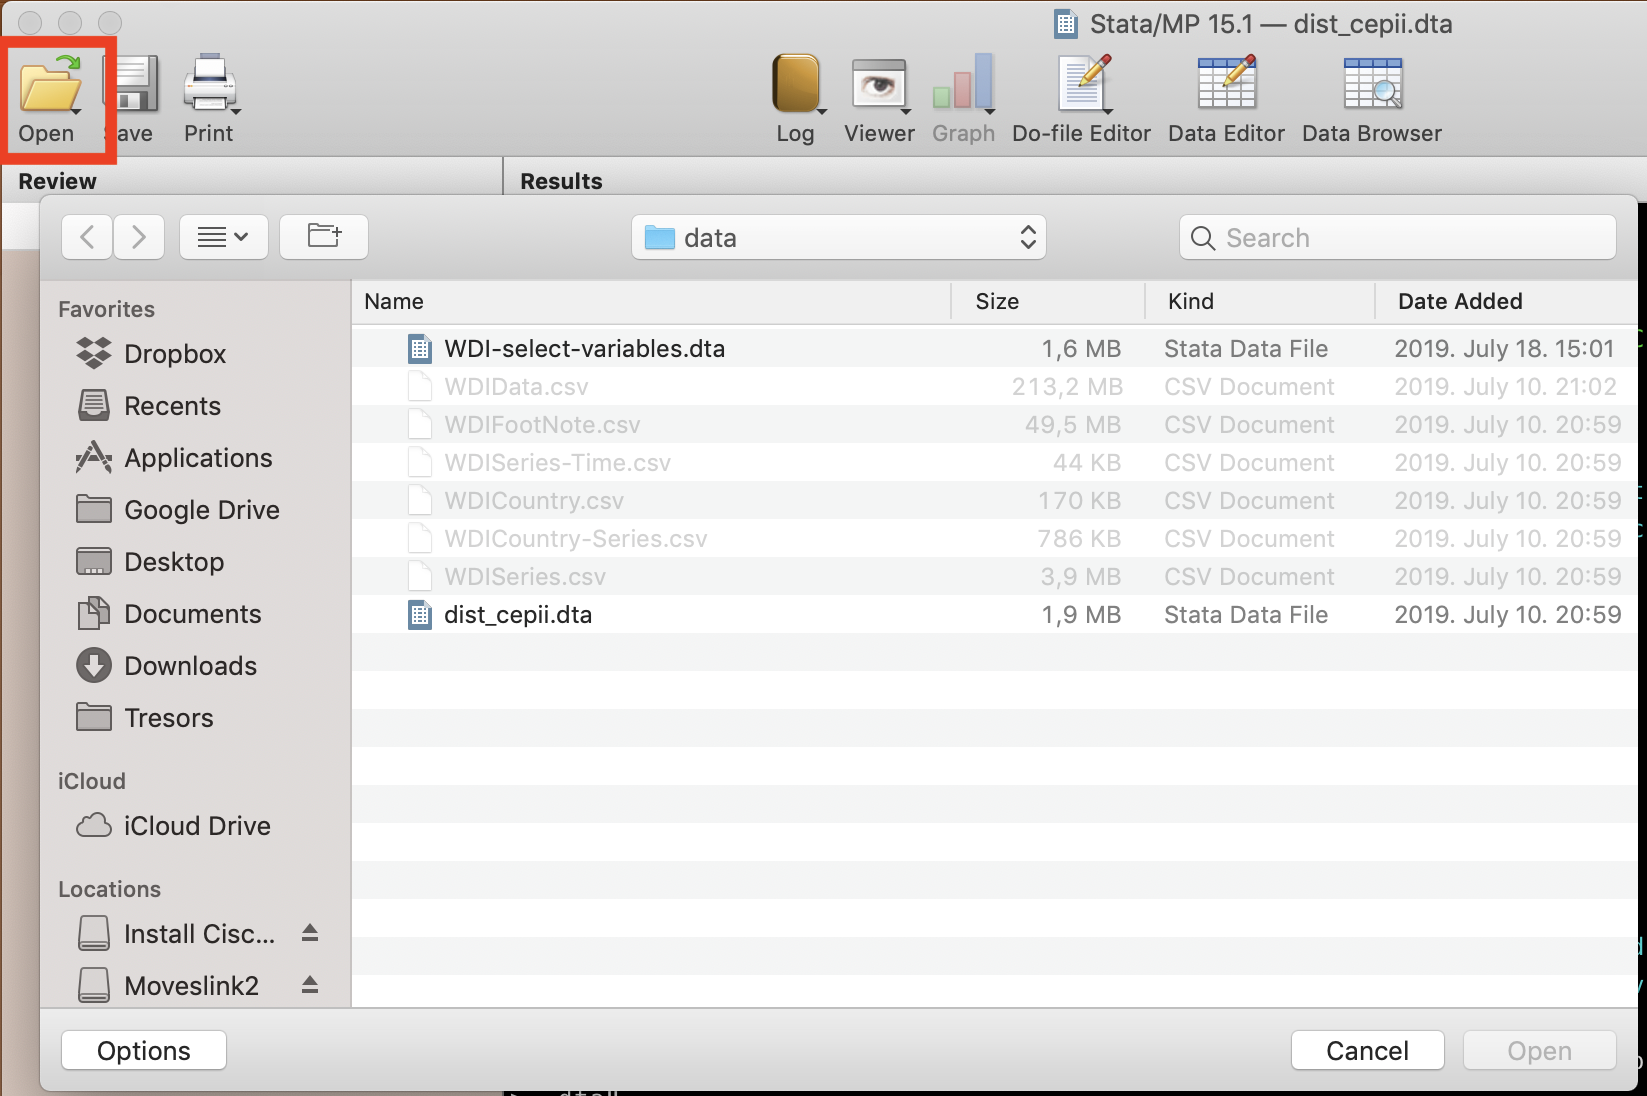Viewport: 1647px width, 1096px height.
Task: Expand the view options list dropdown
Action: click(x=224, y=237)
